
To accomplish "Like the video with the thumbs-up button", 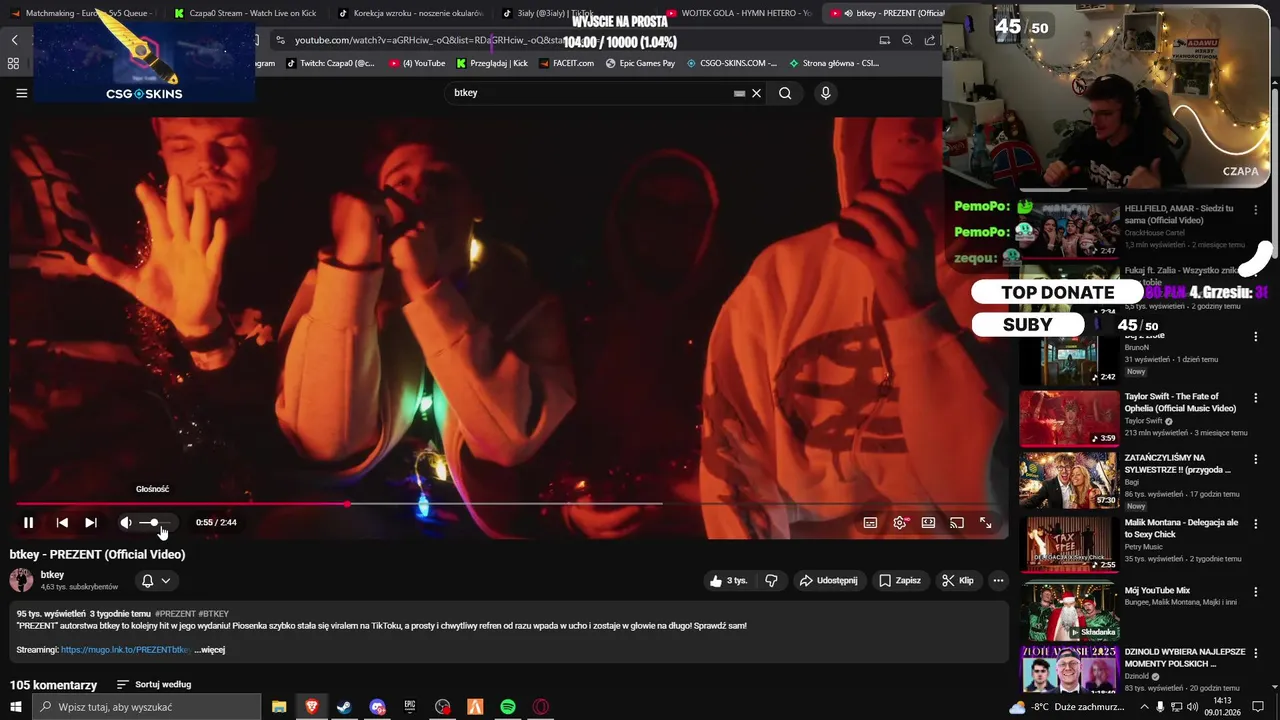I will pyautogui.click(x=728, y=580).
